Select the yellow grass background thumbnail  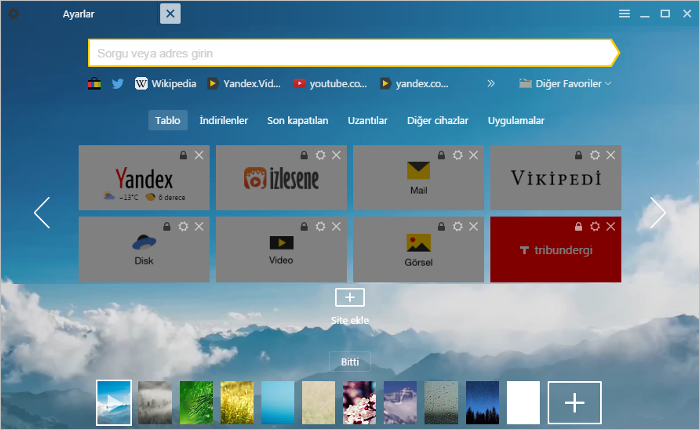237,402
